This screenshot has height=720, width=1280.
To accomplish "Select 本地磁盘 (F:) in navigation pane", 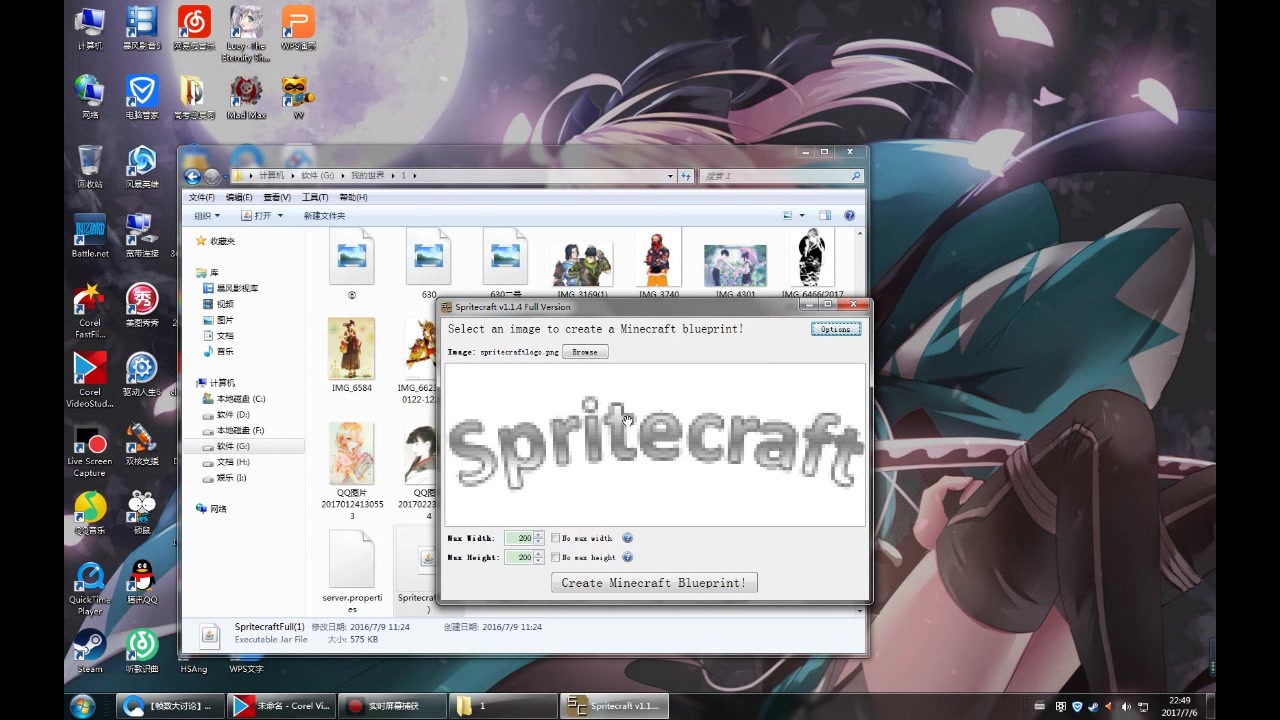I will (x=234, y=431).
